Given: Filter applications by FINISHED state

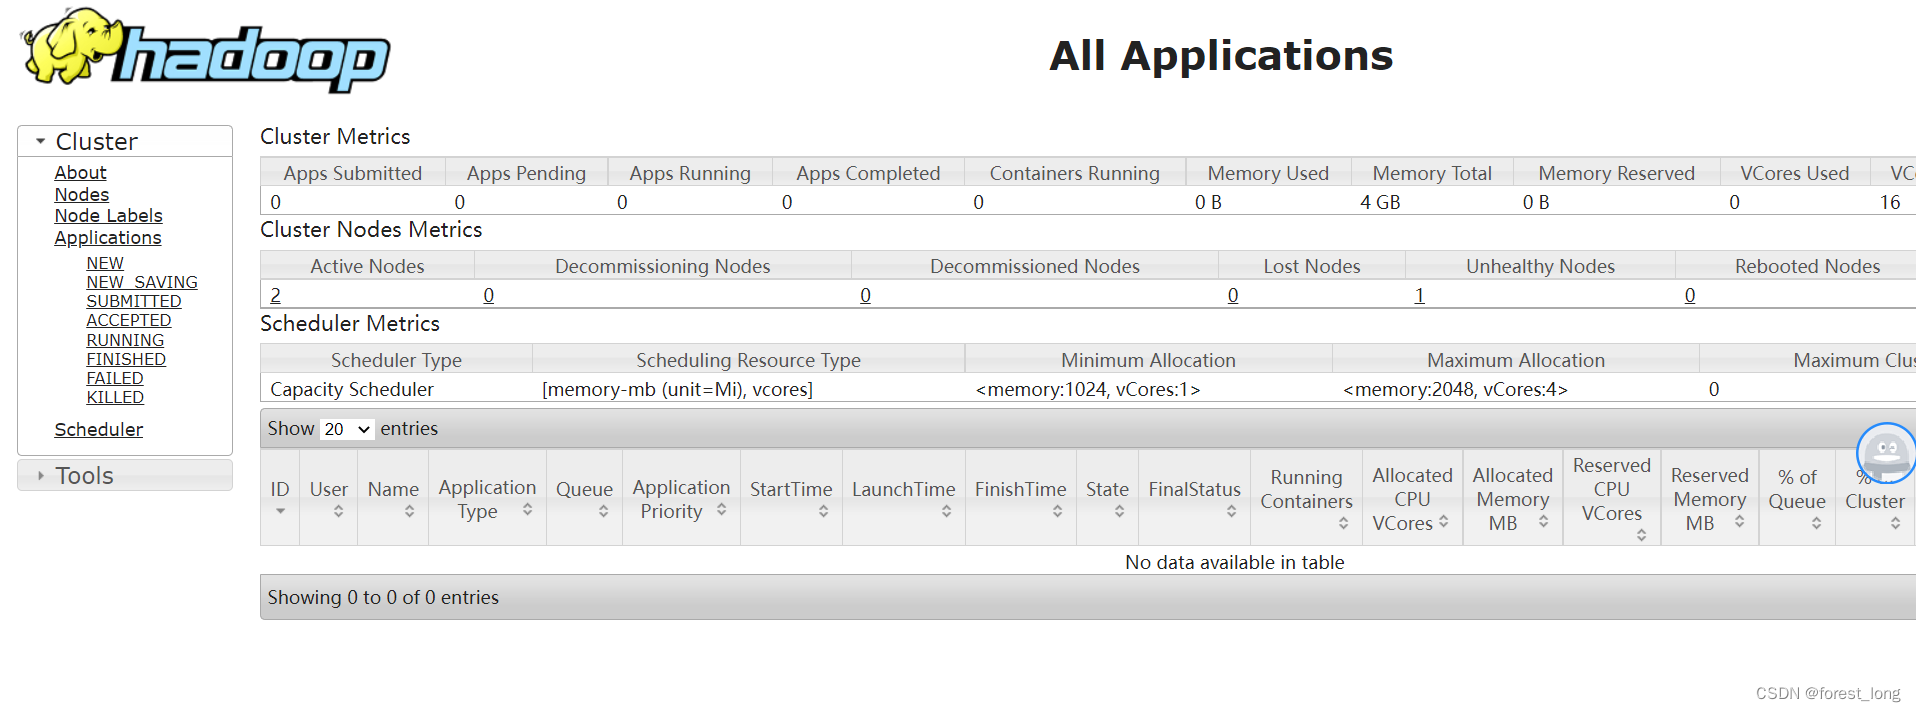Looking at the screenshot, I should 126,359.
